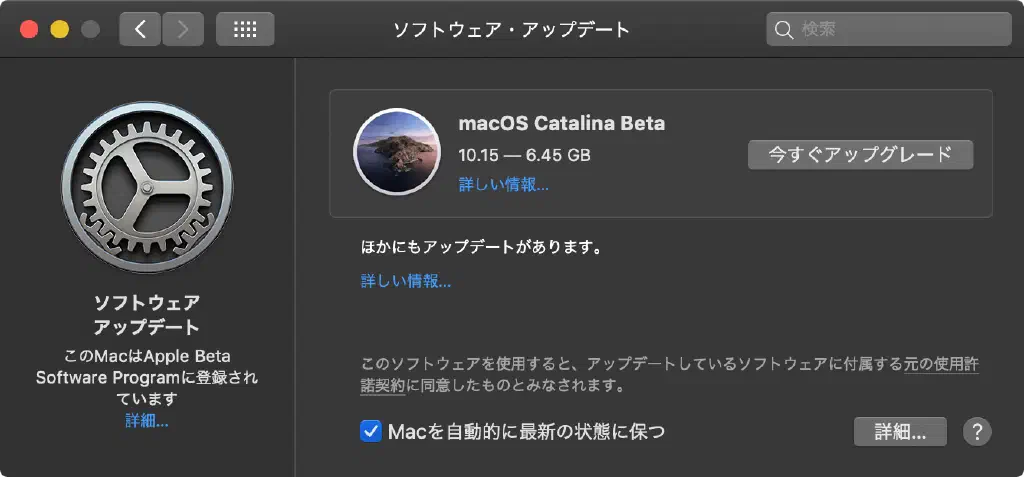This screenshot has width=1024, height=477.
Task: Click the magnifier icon in search field
Action: 784,29
